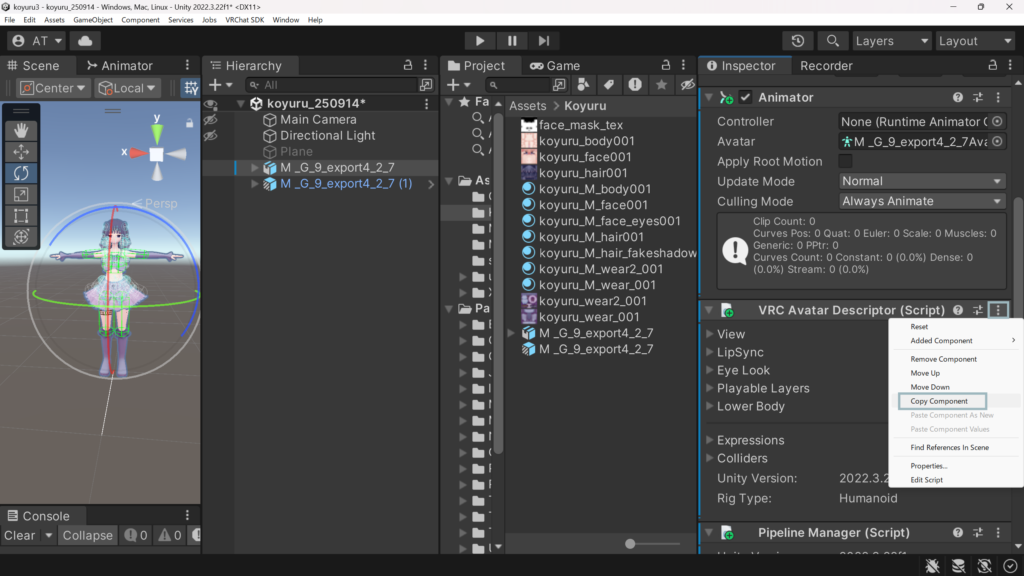1024x576 pixels.
Task: Open the Layout dropdown
Action: [x=975, y=40]
